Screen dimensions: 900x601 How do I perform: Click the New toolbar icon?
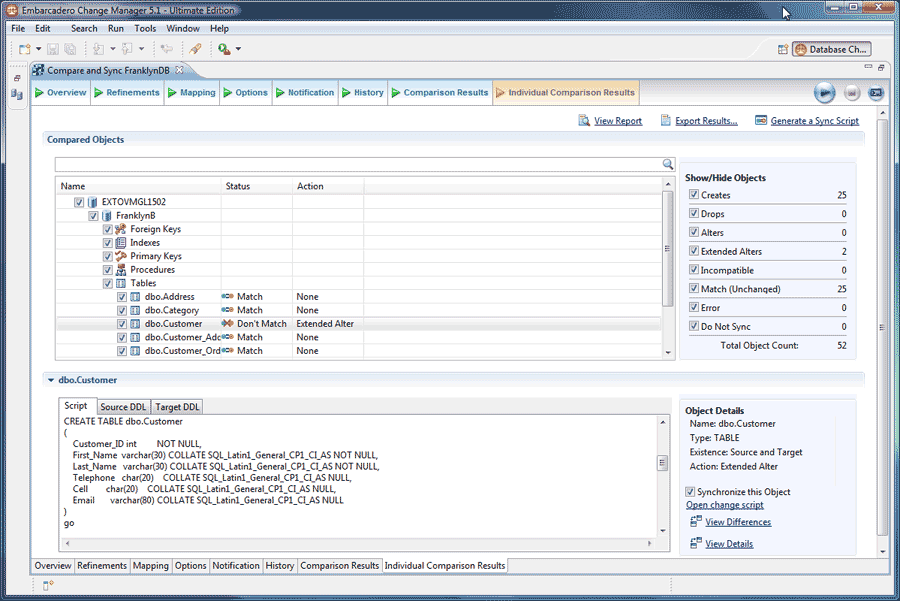tap(24, 49)
